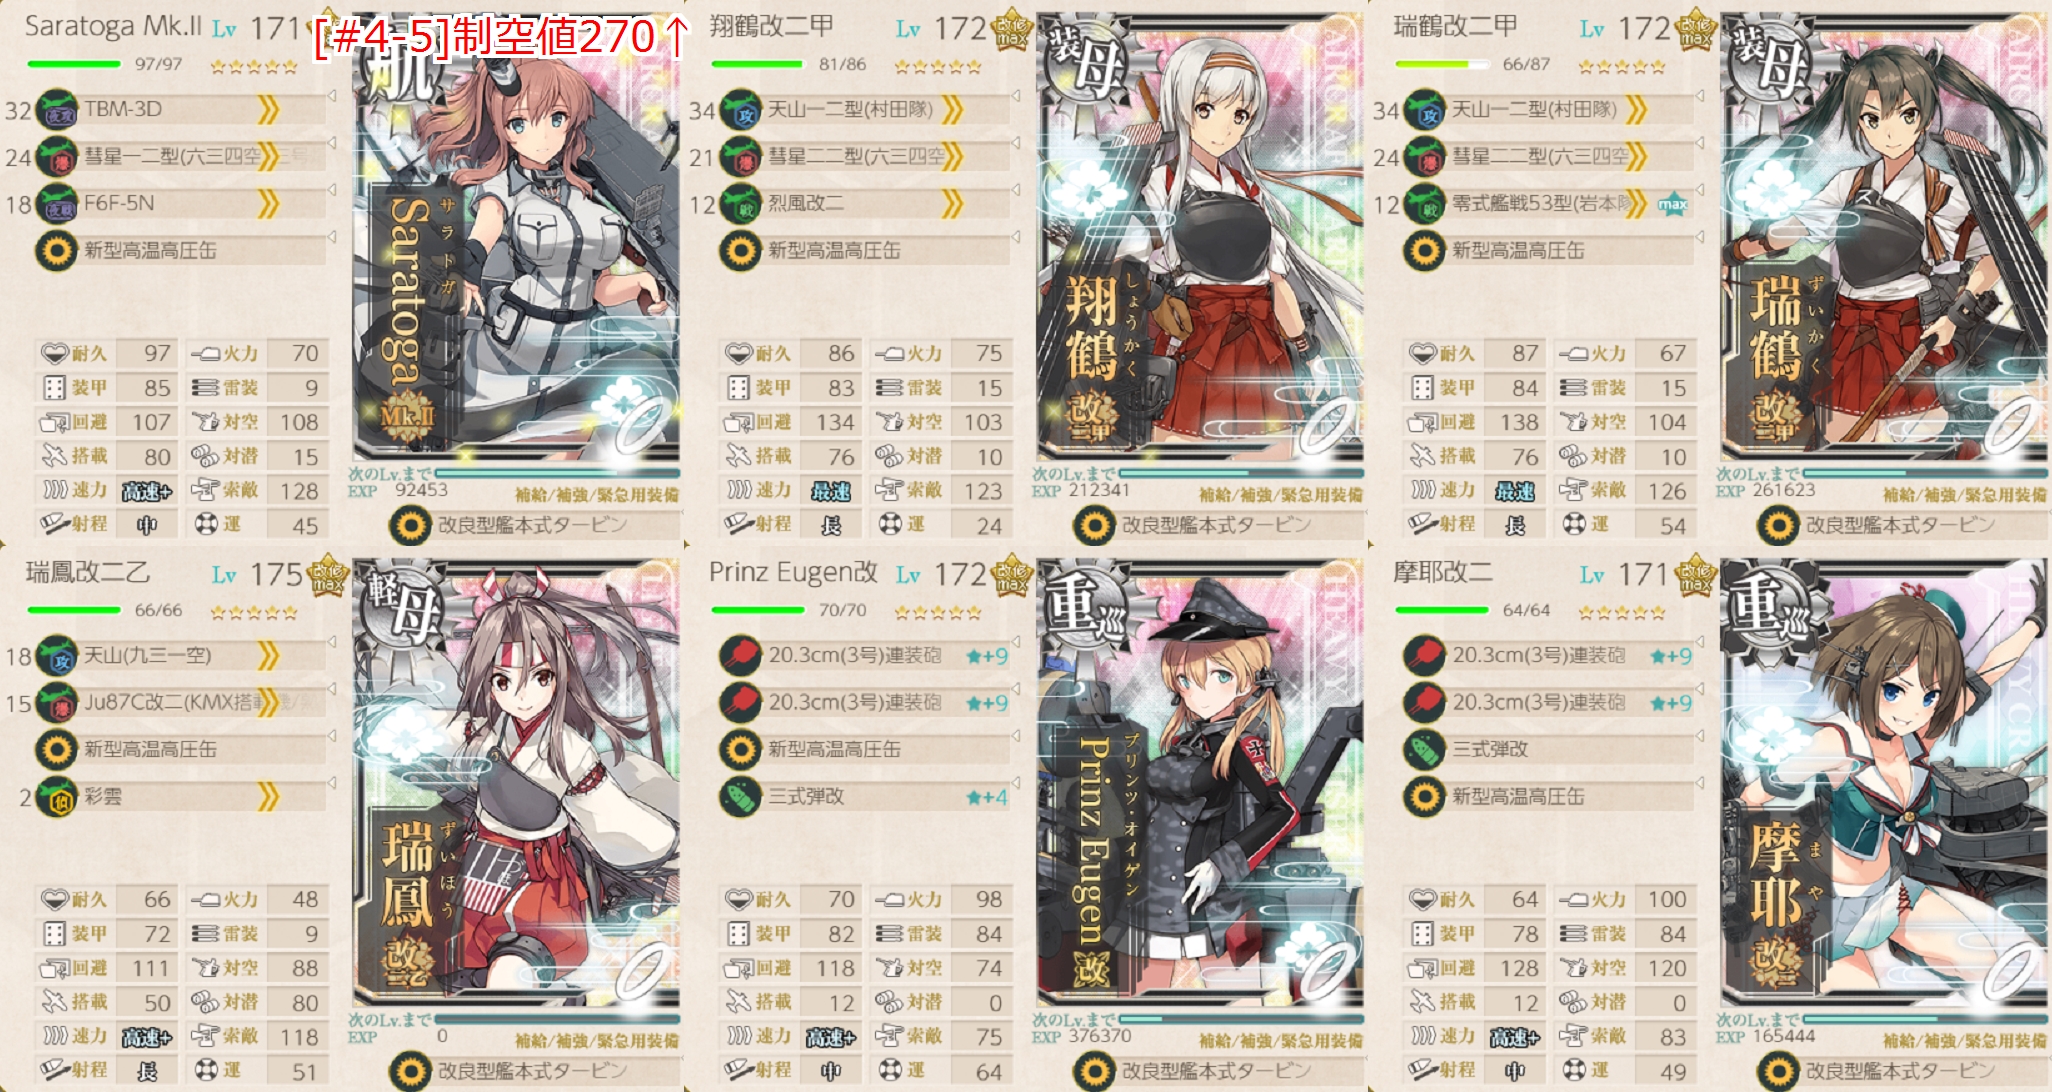Select the 天山一二型(村田隊) slot on 瑞鶴
2052x1092 pixels.
coord(1549,110)
